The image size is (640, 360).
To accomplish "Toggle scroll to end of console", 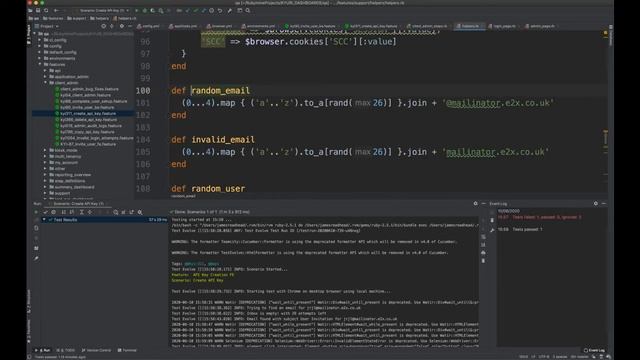I will coord(483,245).
